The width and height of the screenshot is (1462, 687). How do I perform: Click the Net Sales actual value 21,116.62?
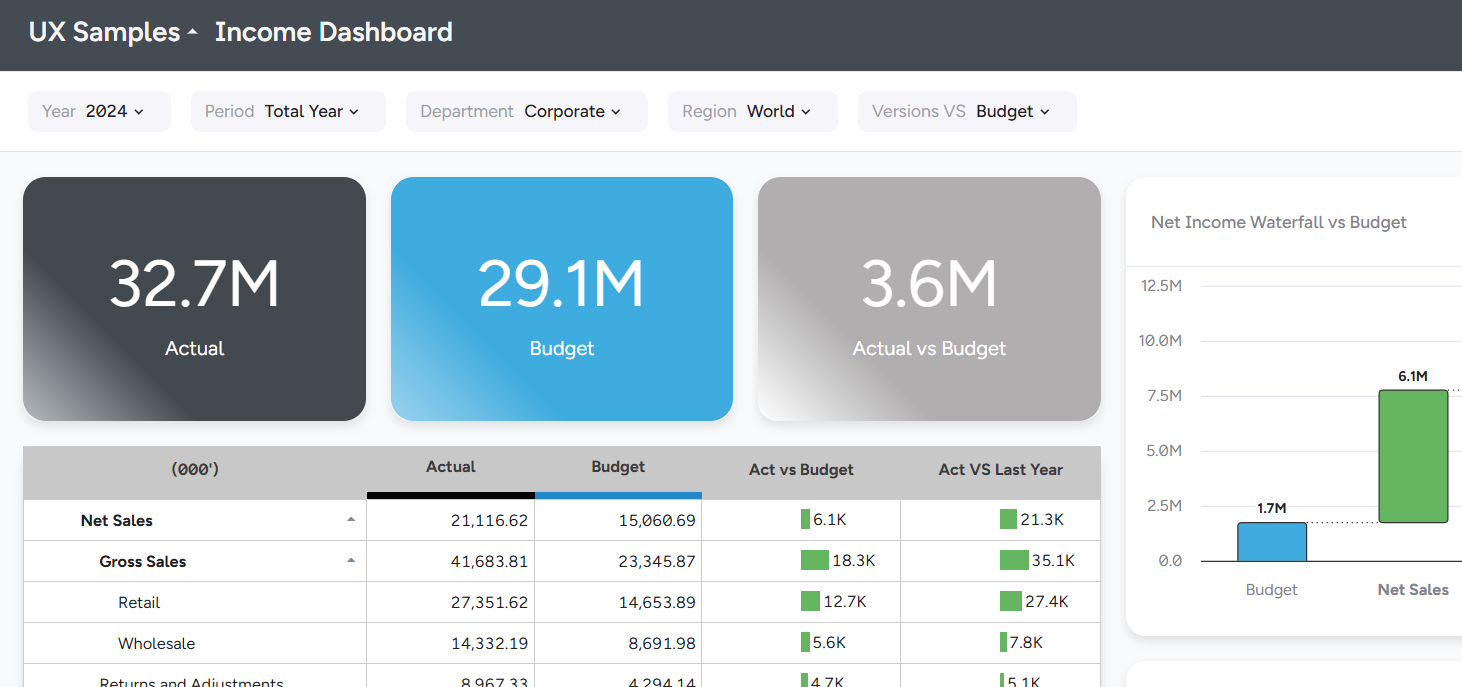[x=489, y=521]
